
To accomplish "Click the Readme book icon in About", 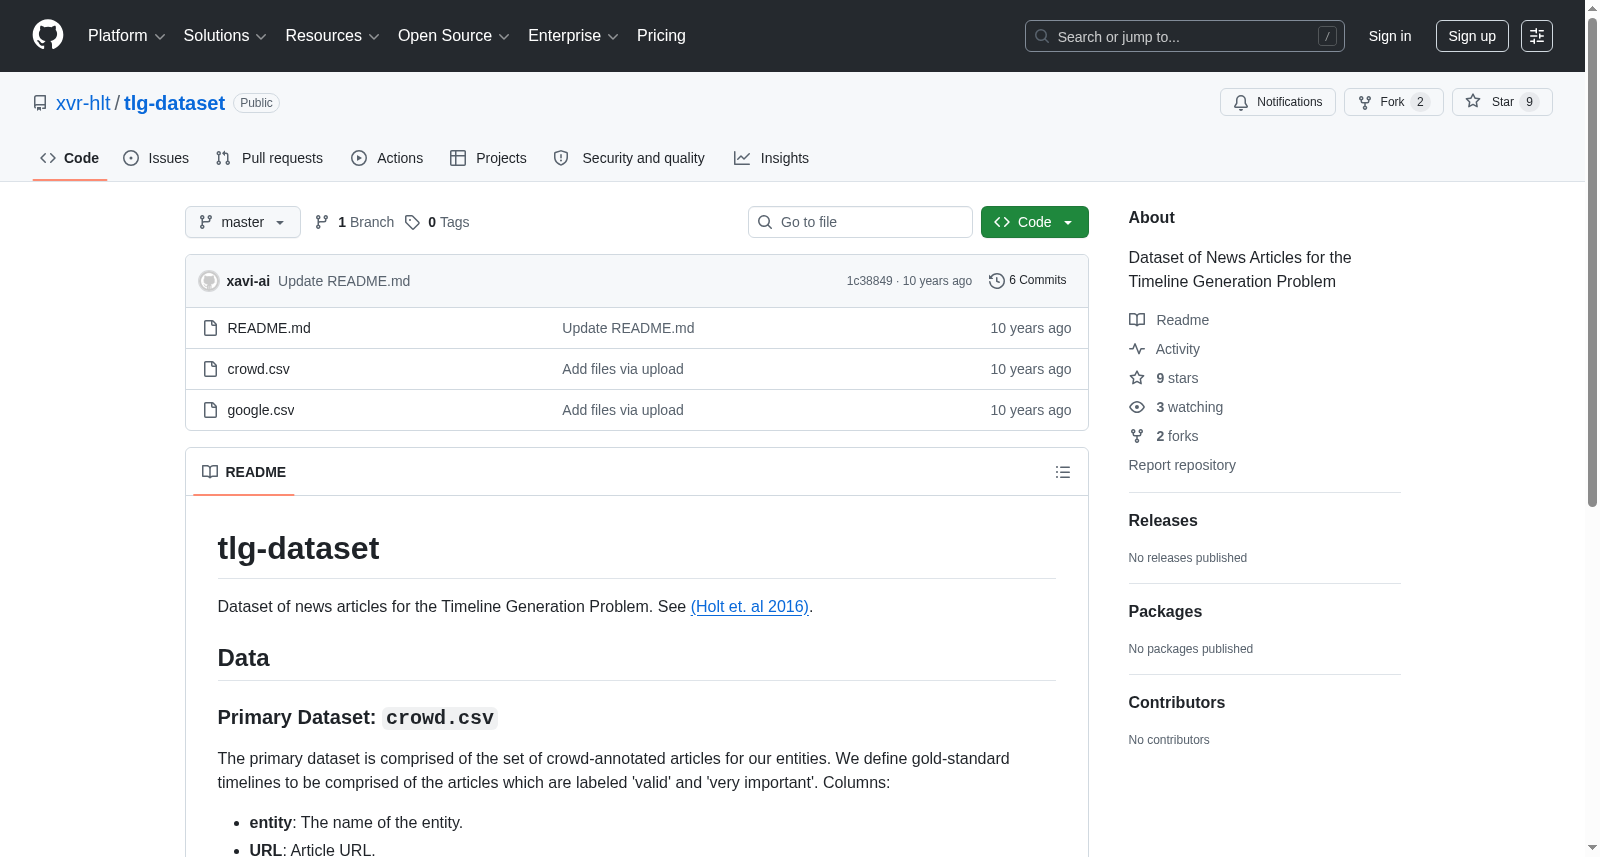I will point(1137,320).
